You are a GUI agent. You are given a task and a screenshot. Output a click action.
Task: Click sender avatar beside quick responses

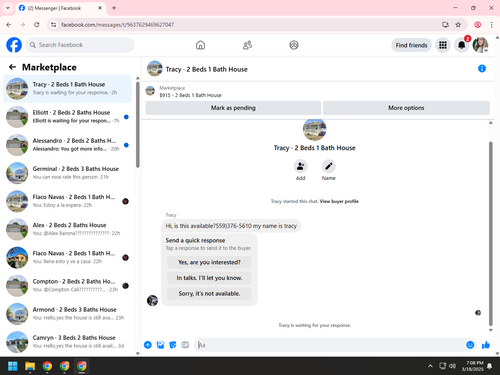[152, 300]
